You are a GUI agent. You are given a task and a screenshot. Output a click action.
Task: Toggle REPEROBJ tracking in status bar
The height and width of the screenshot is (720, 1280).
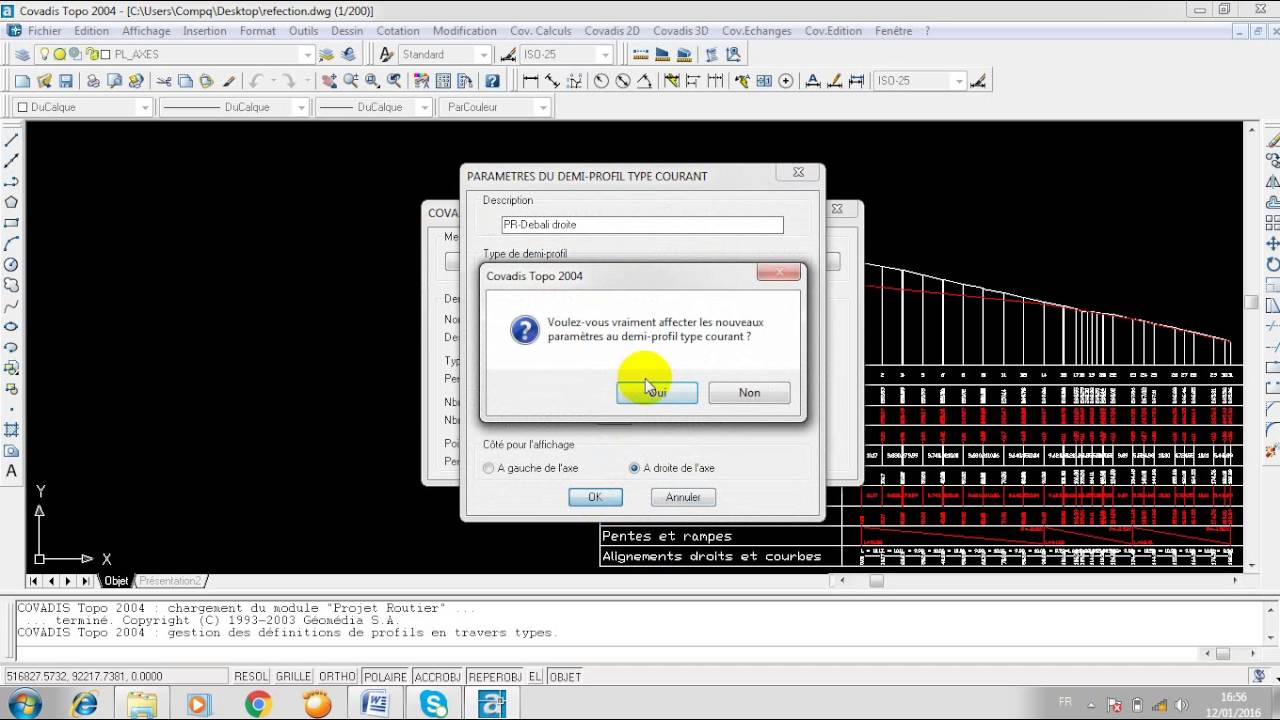496,677
